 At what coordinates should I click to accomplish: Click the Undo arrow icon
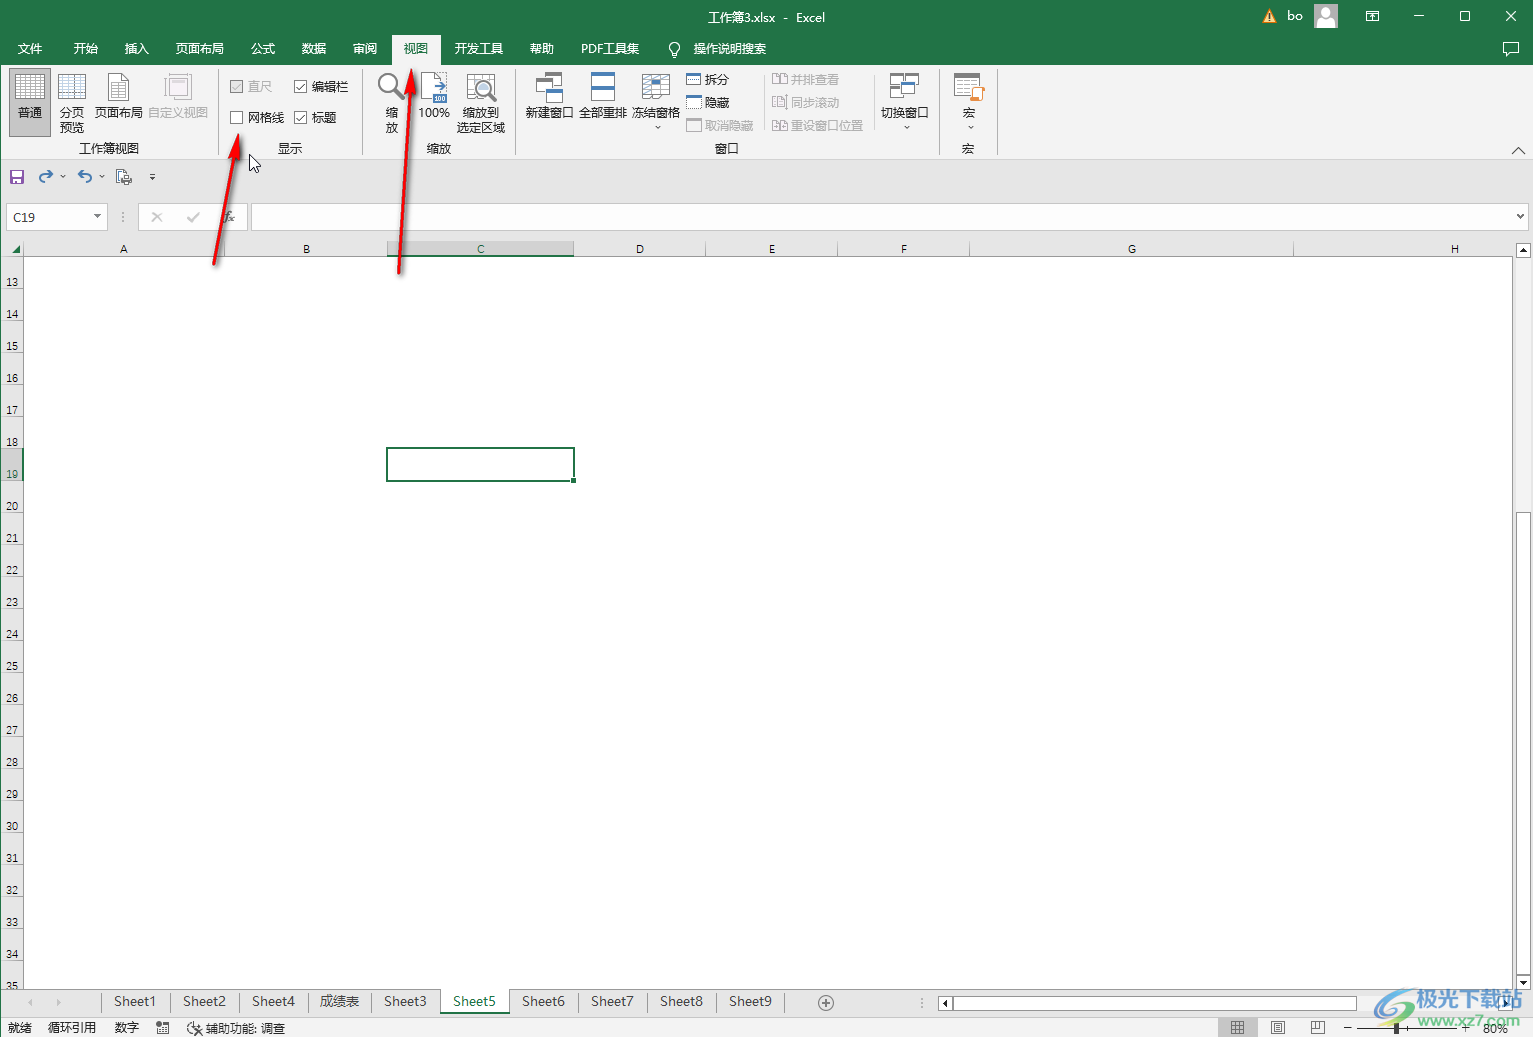(85, 177)
